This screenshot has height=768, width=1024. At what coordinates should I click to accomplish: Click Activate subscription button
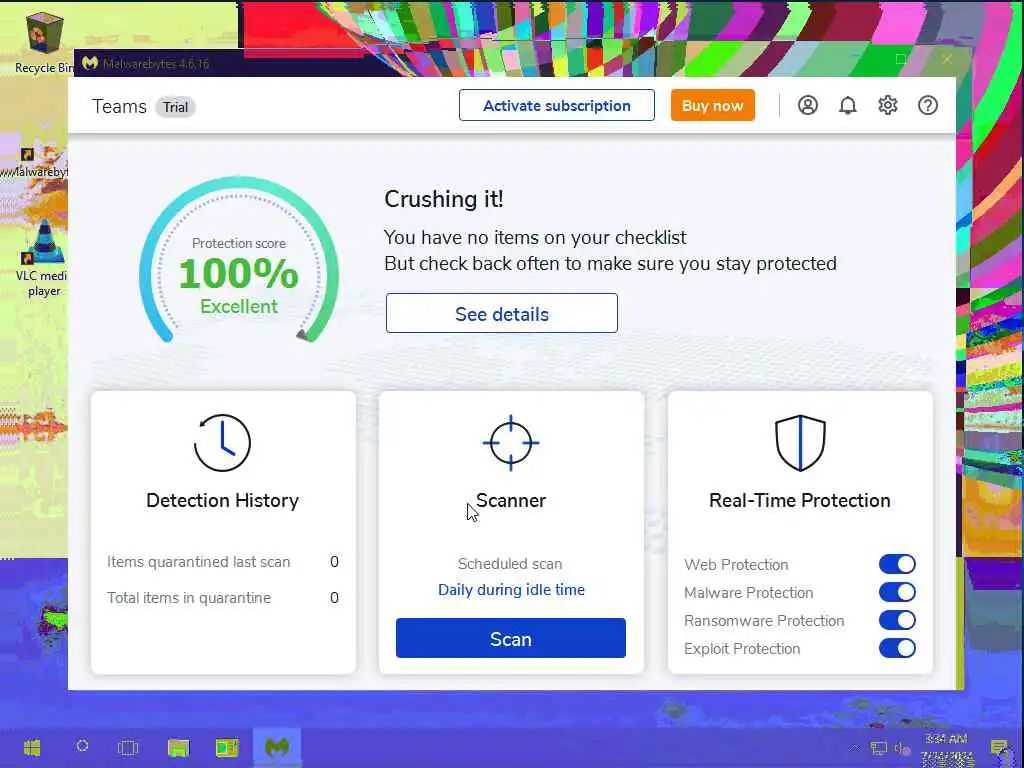coord(556,105)
